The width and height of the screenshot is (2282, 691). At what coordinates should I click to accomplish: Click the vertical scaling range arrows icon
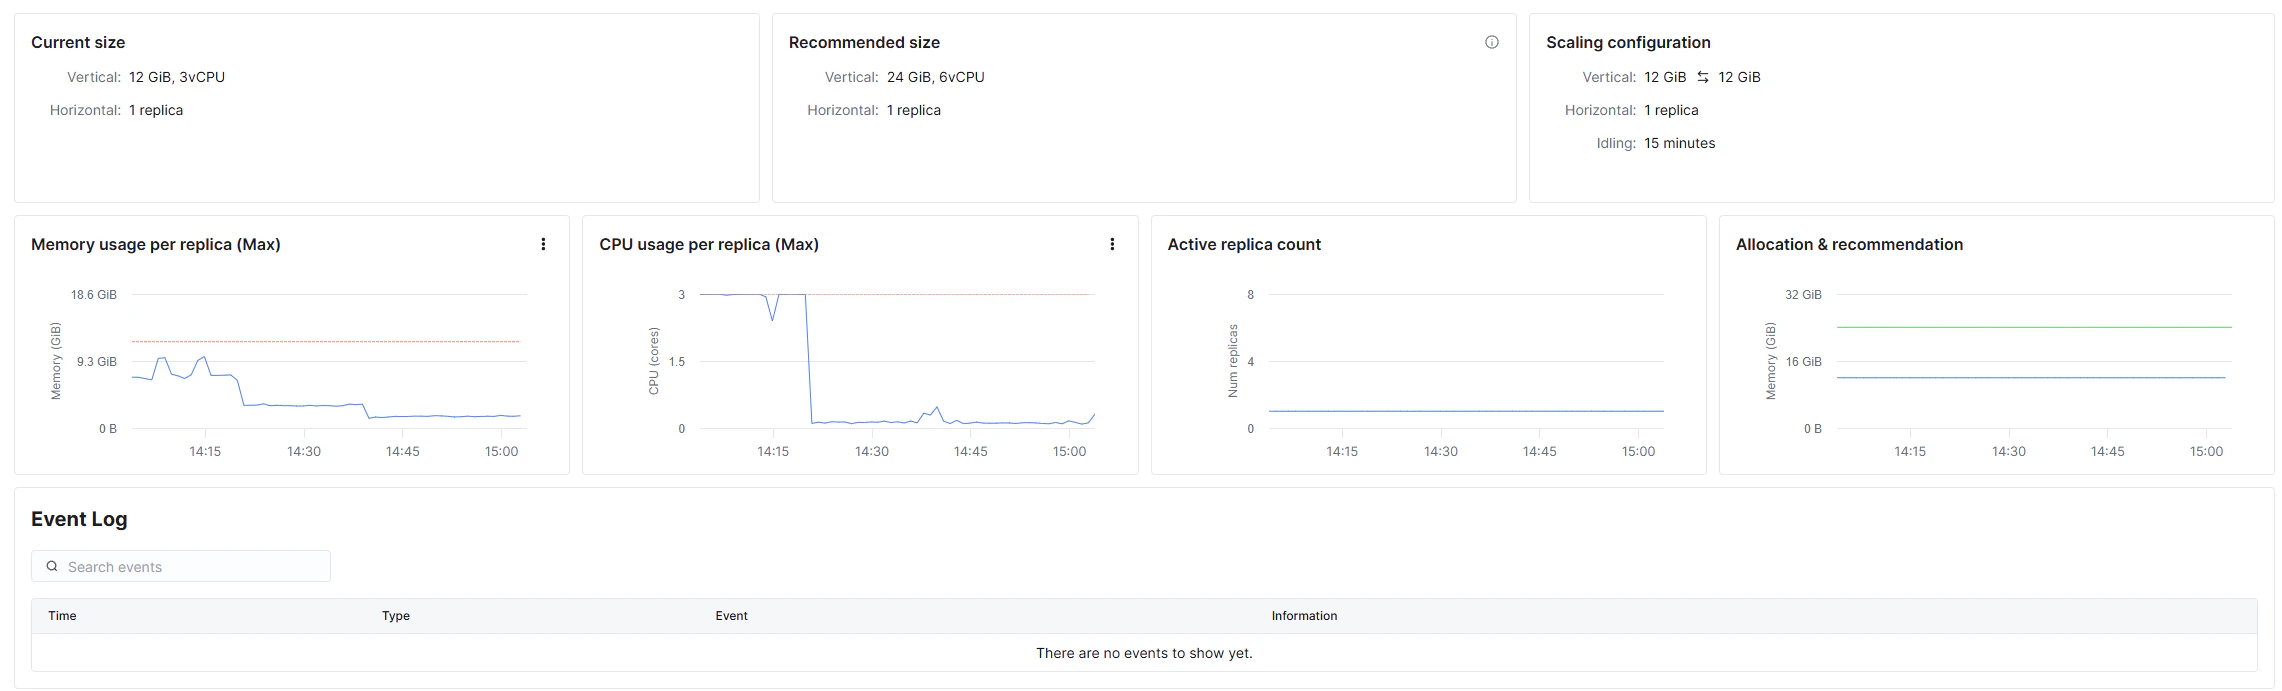(x=1702, y=77)
